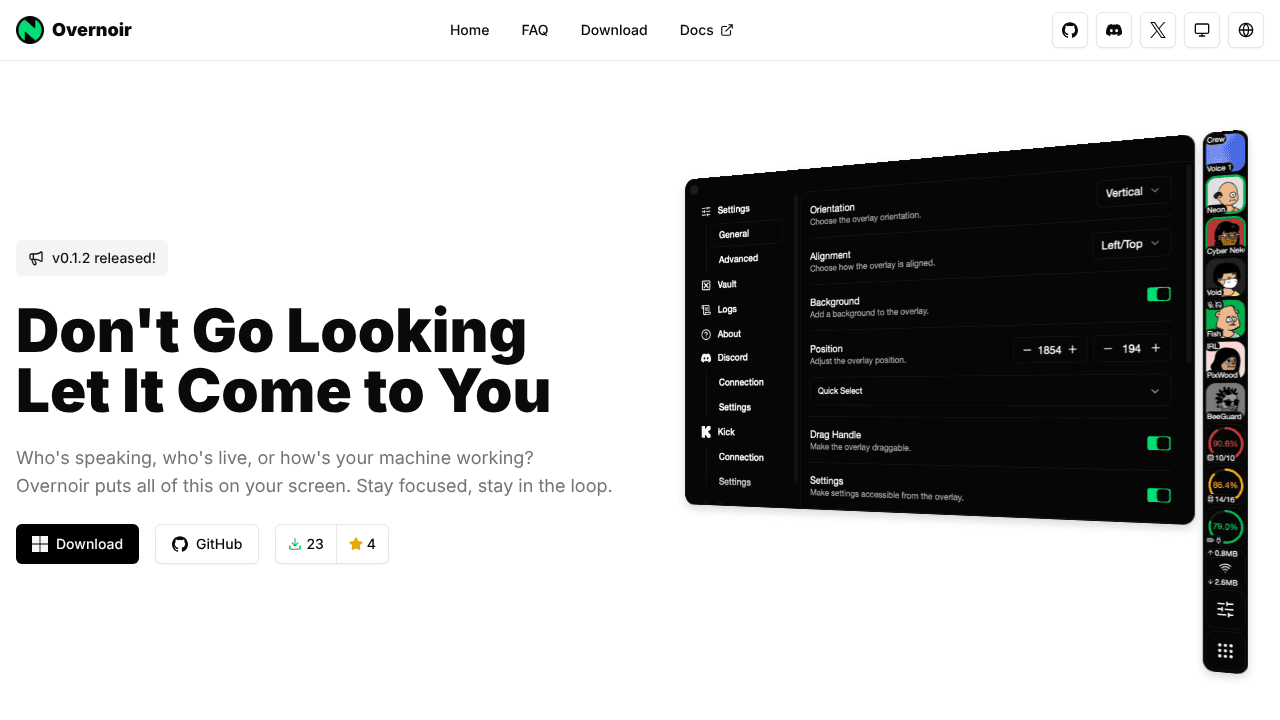
Task: Click the megaphone icon in release badge
Action: [36, 258]
